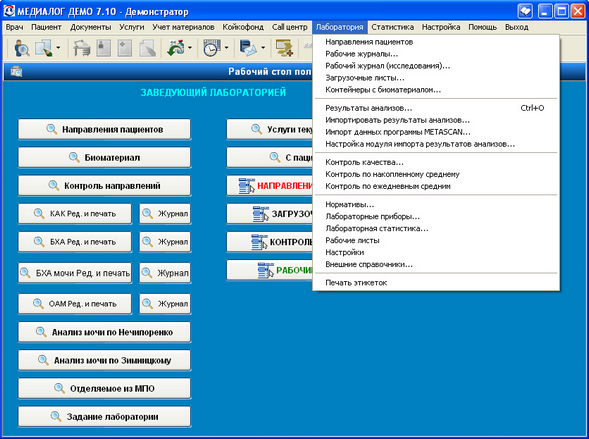The image size is (589, 439).
Task: Select Лабораторная статистика… menu entry
Action: pos(436,229)
